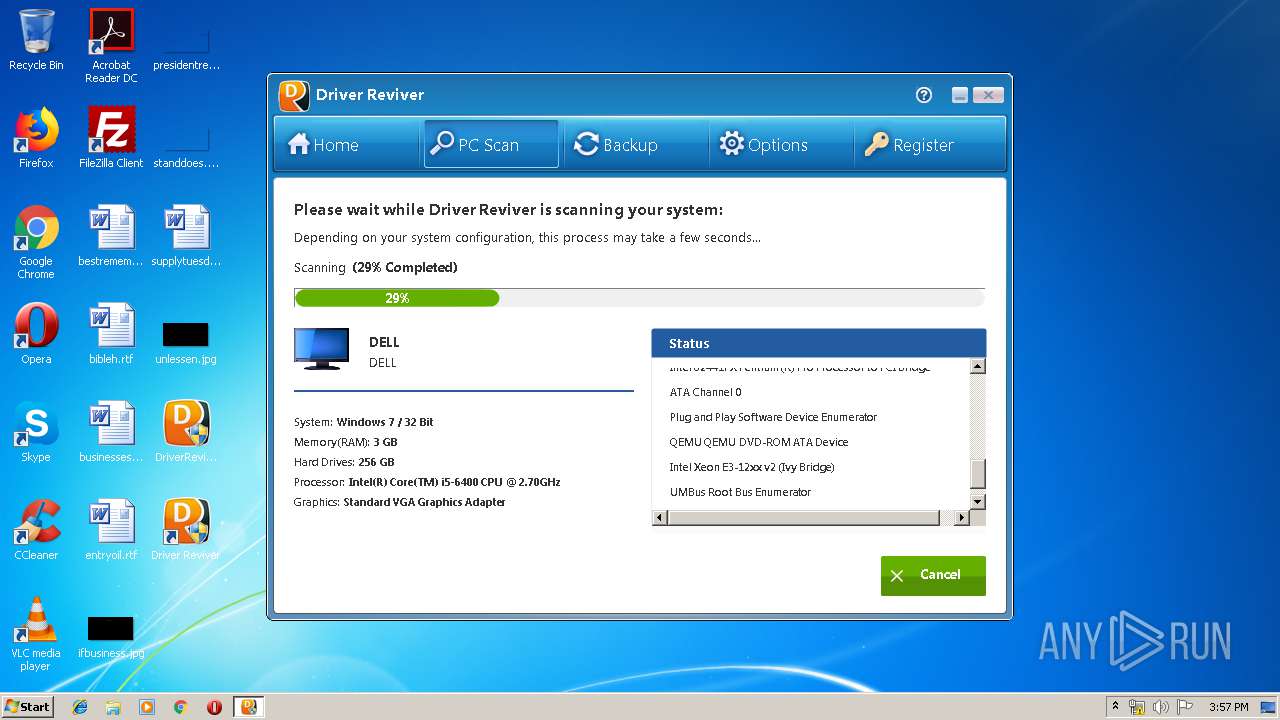
Task: Select businesses... document on desktop
Action: pyautogui.click(x=111, y=432)
